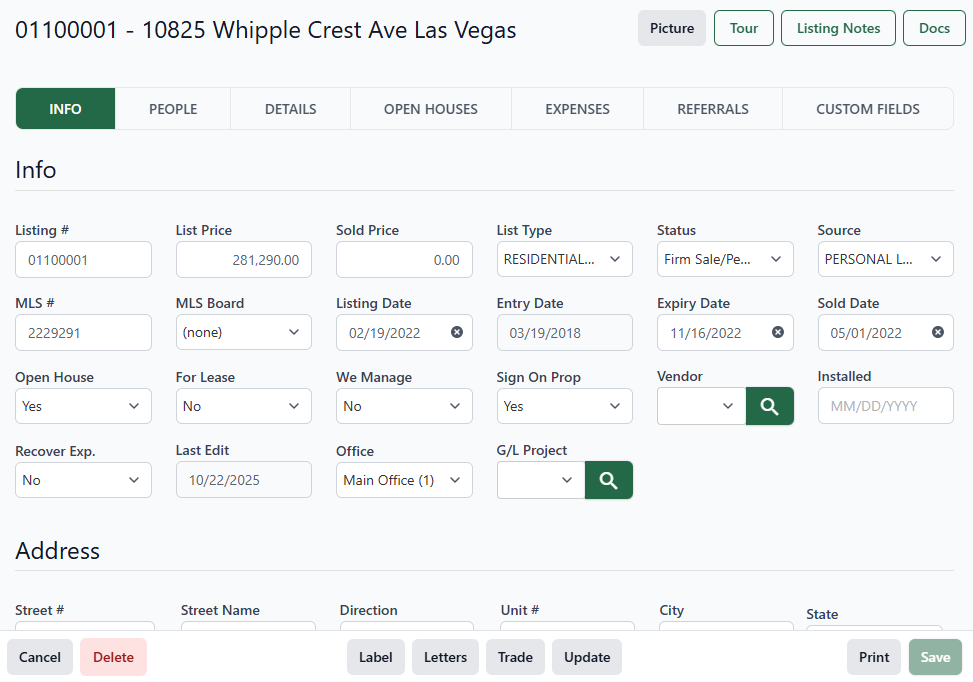
Task: Go to the OPEN HOUSES tab
Action: coord(431,109)
